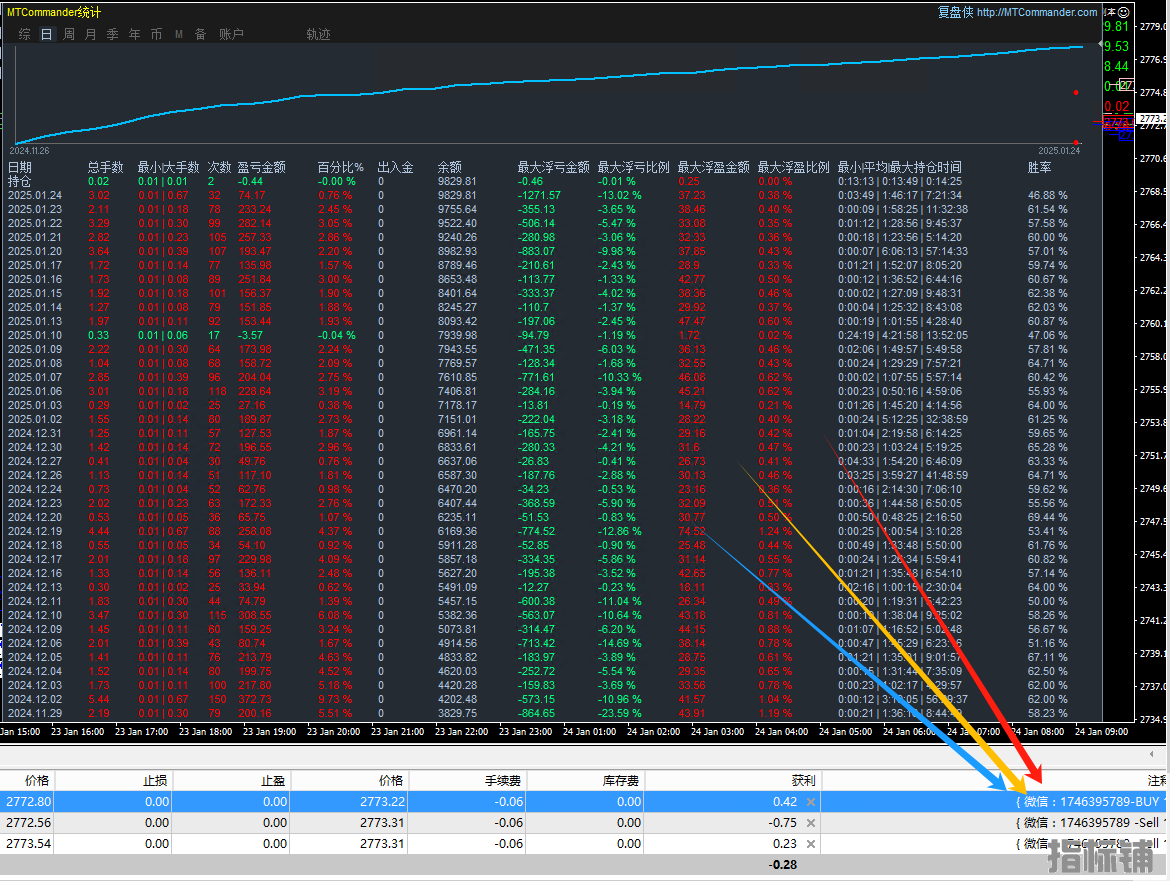This screenshot has width=1170, height=881.
Task: Click the 百分比% column header
Action: pos(340,167)
